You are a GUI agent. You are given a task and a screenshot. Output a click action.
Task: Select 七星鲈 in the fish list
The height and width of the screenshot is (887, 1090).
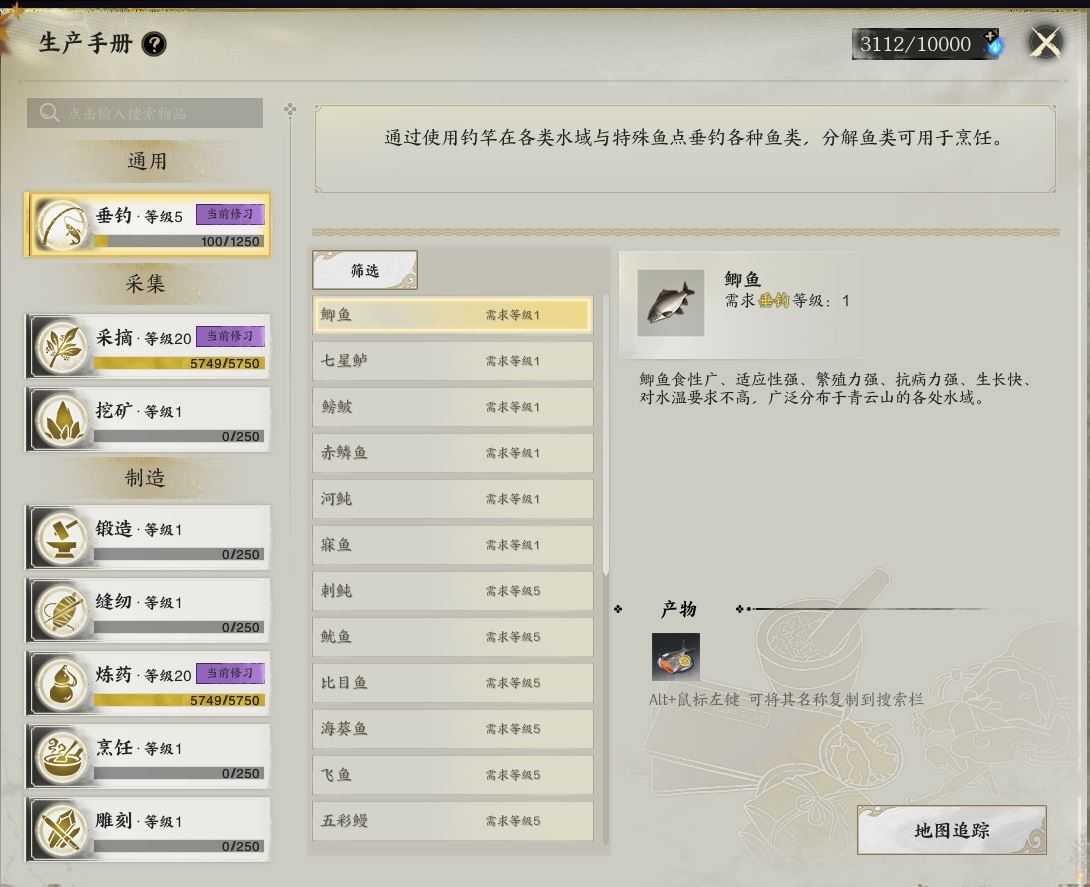[x=453, y=361]
